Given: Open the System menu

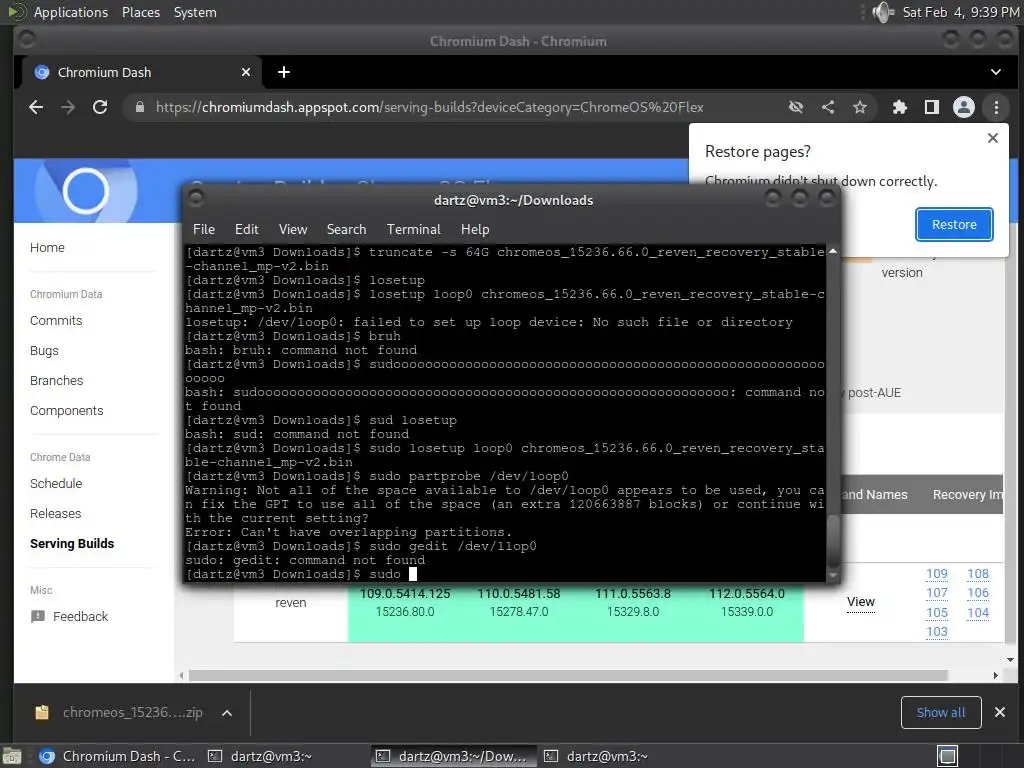Looking at the screenshot, I should pyautogui.click(x=195, y=12).
